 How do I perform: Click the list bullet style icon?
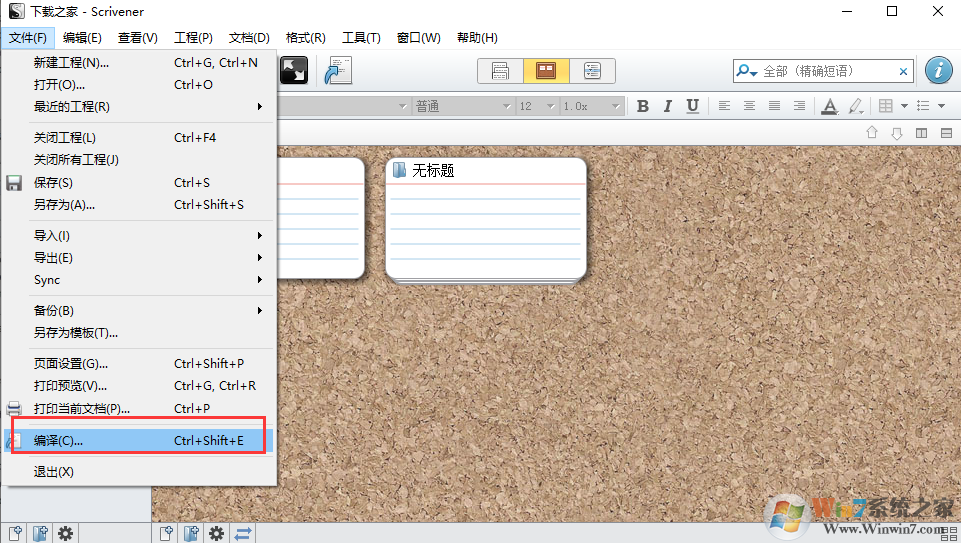pyautogui.click(x=923, y=106)
